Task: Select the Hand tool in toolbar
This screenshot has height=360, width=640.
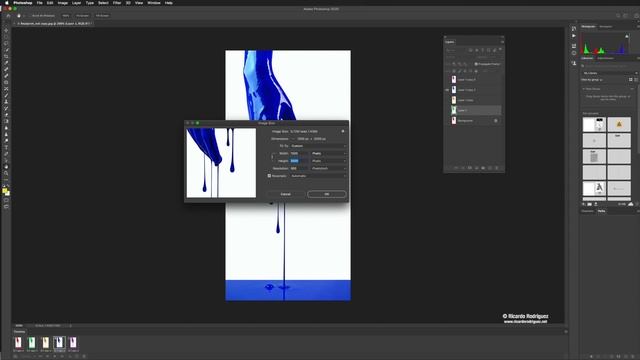Action: pos(6,167)
